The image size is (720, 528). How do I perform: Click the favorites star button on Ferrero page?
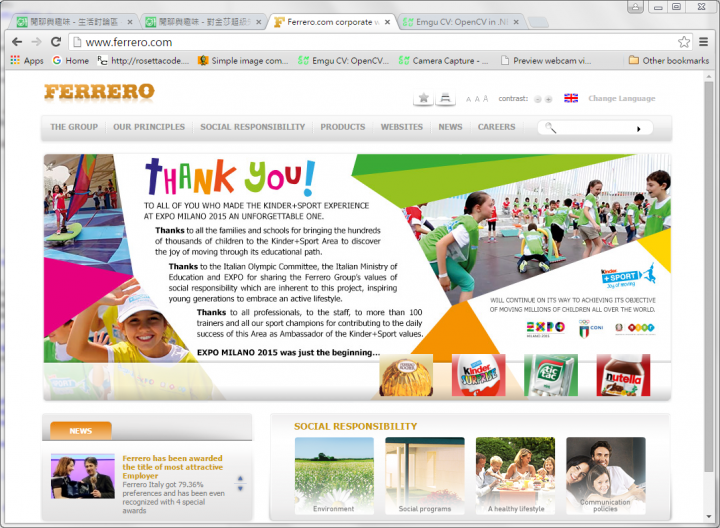tap(423, 98)
